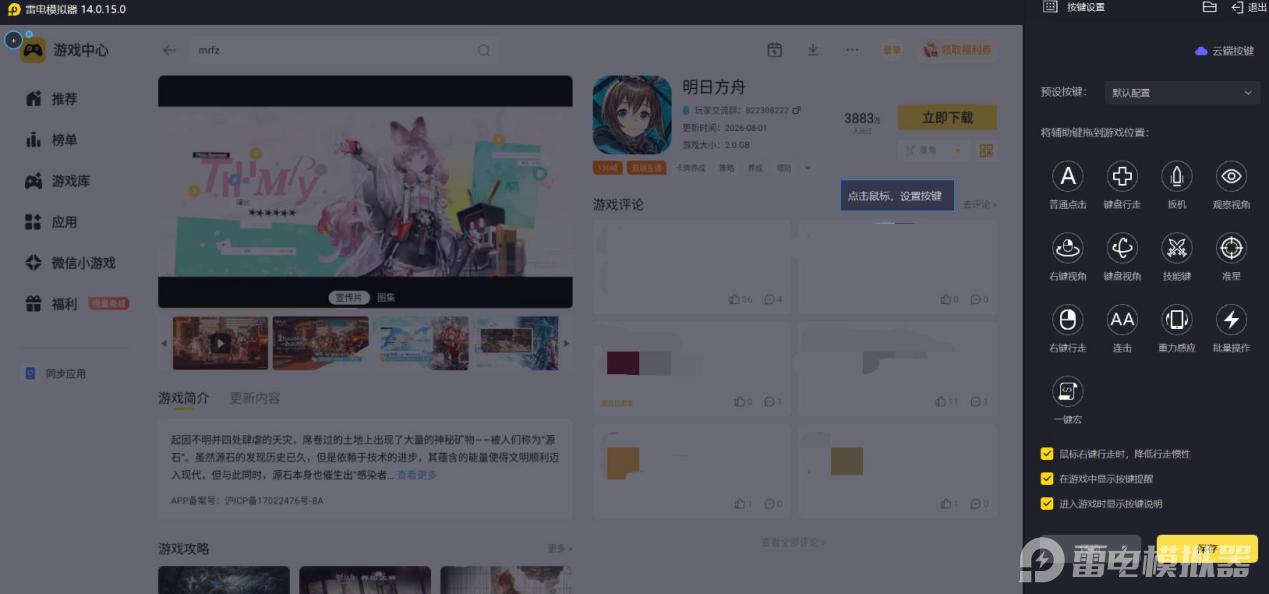Open 游戏库 in the sidebar
This screenshot has height=594, width=1269.
pyautogui.click(x=57, y=181)
